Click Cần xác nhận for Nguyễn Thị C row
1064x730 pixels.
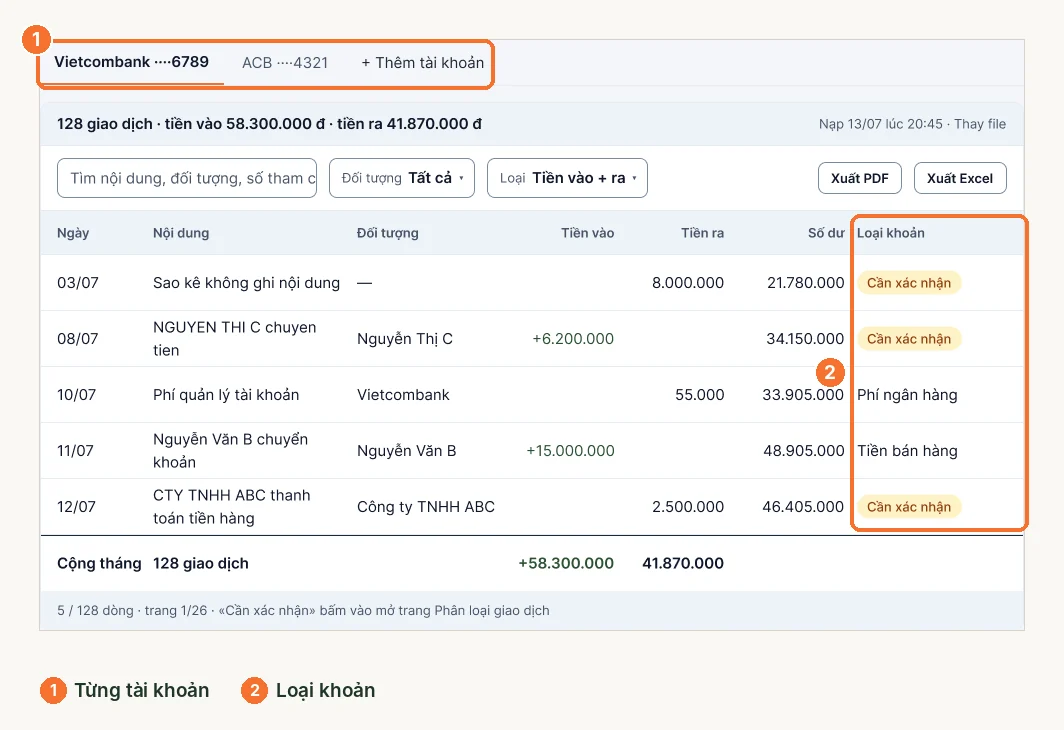(x=909, y=339)
